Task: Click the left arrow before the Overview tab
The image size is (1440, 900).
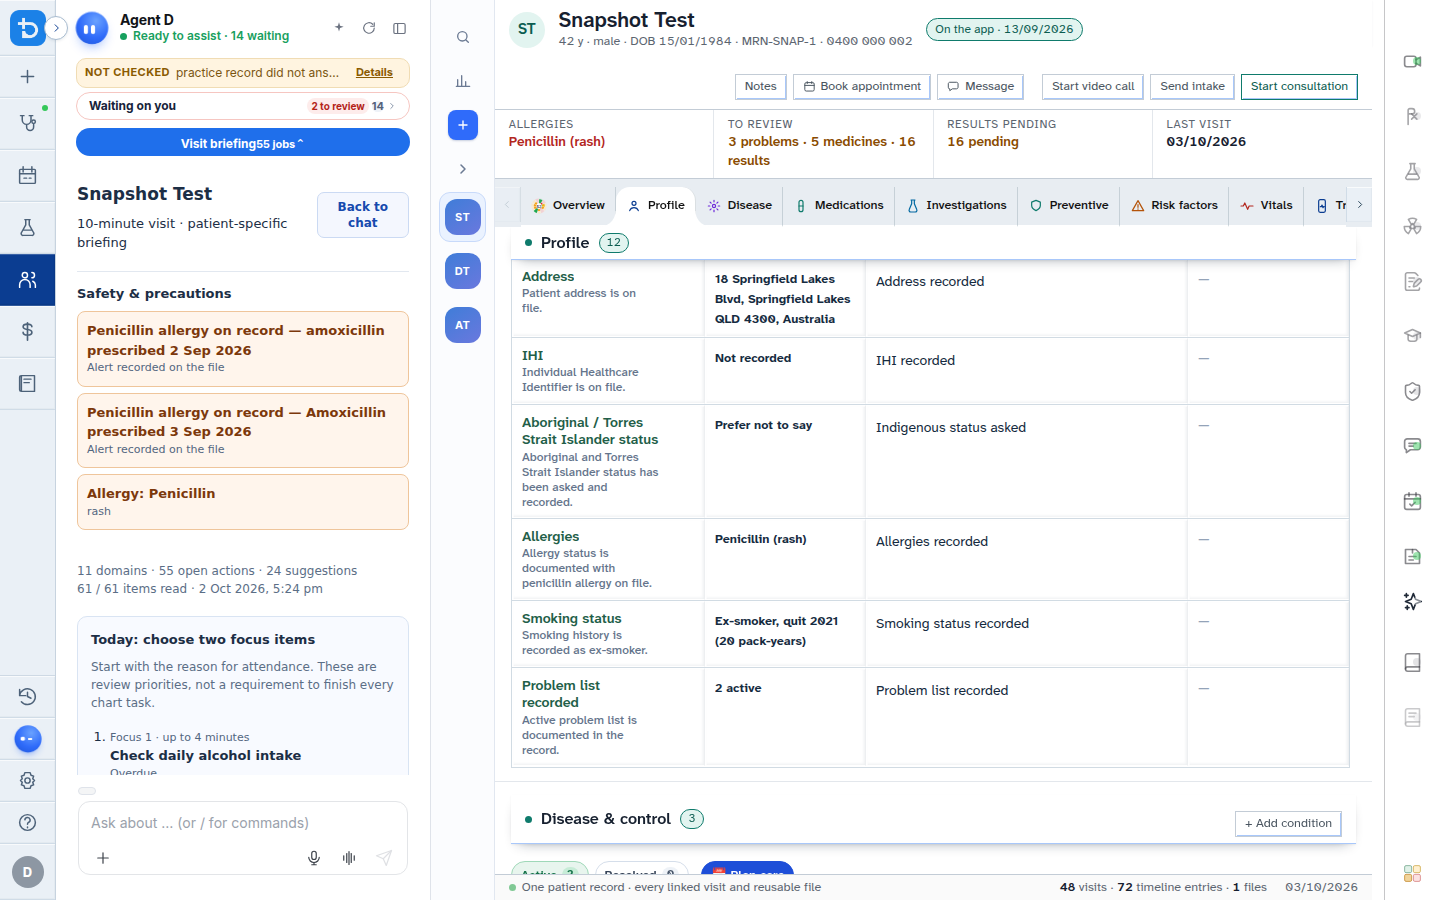Action: point(507,205)
